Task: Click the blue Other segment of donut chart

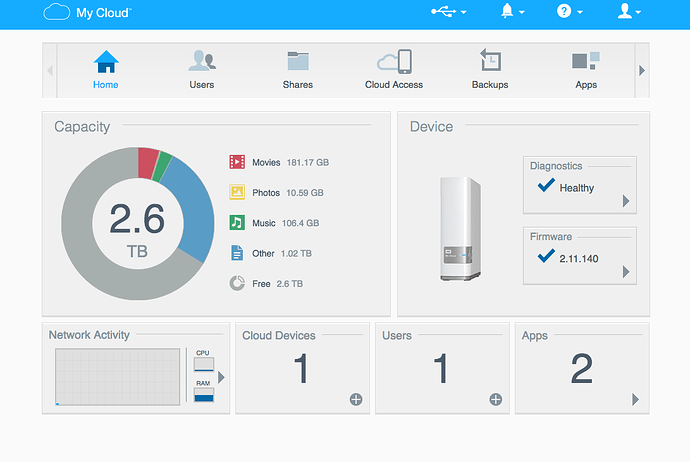Action: (x=194, y=211)
